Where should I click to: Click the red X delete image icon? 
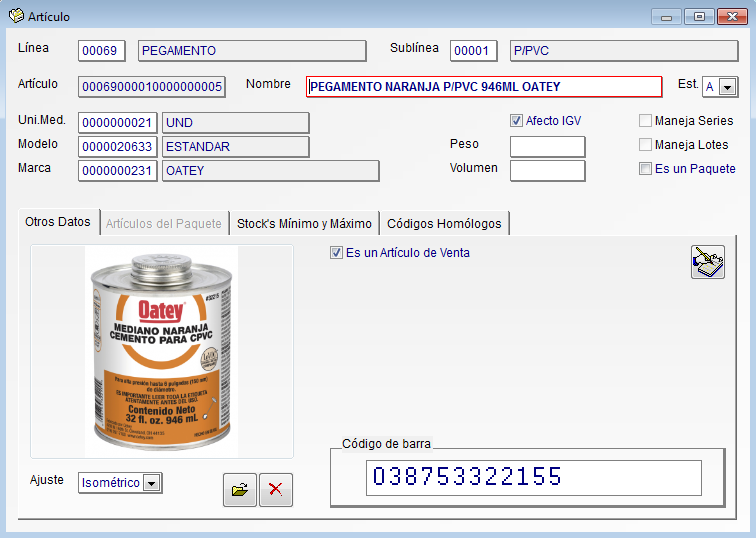[276, 490]
